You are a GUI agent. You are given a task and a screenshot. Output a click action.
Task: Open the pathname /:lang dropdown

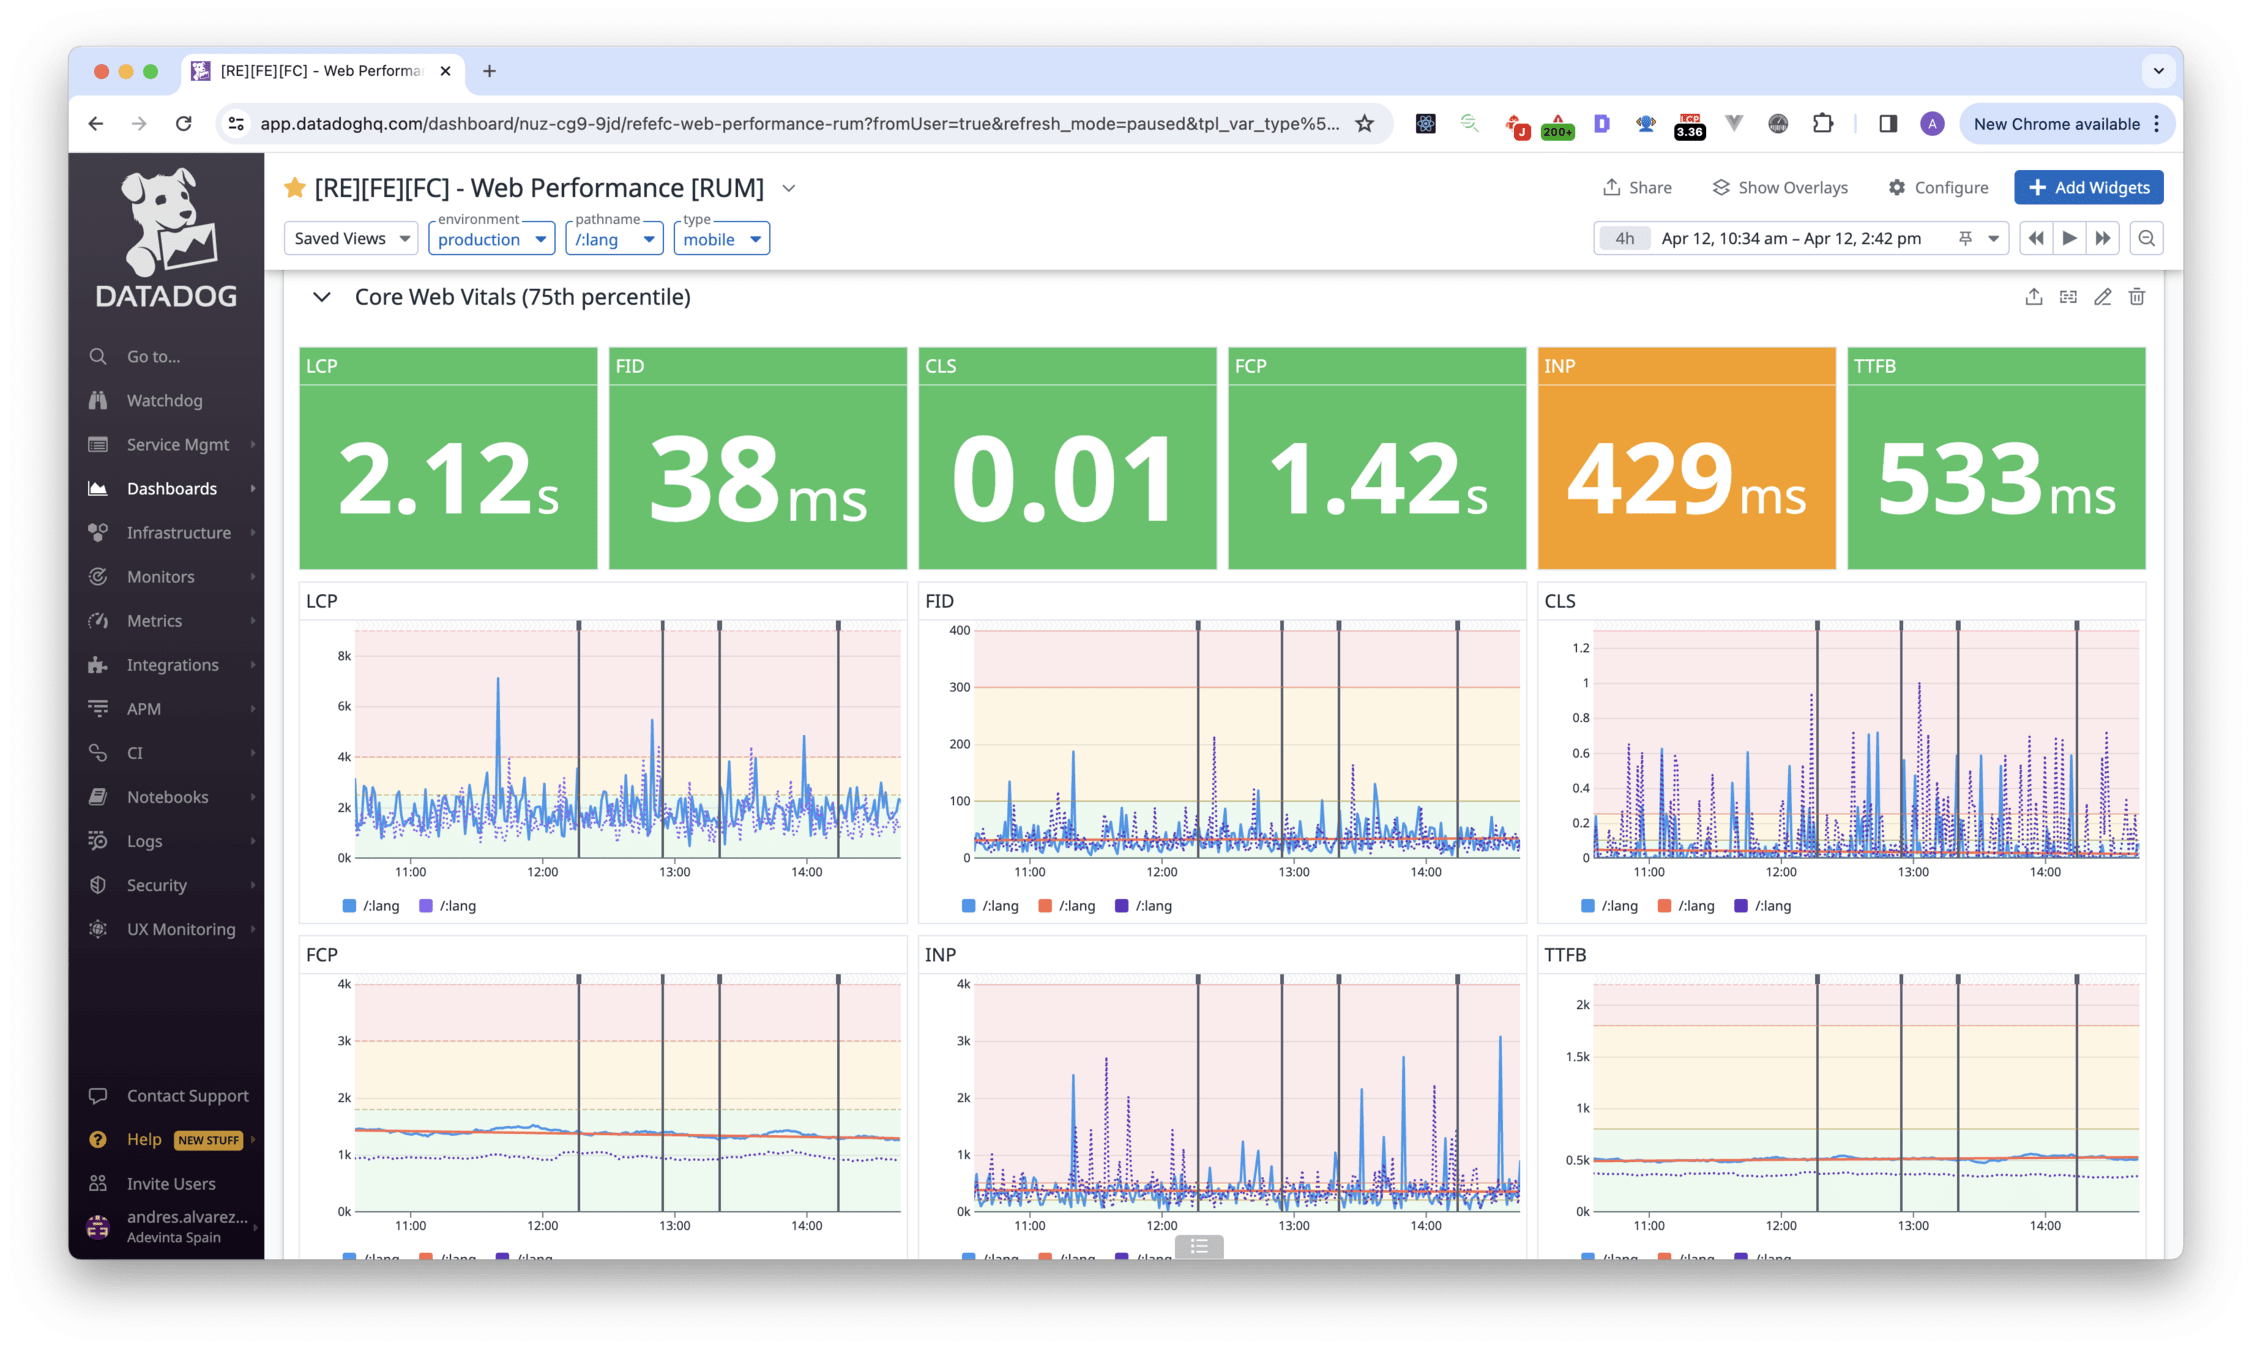click(614, 239)
